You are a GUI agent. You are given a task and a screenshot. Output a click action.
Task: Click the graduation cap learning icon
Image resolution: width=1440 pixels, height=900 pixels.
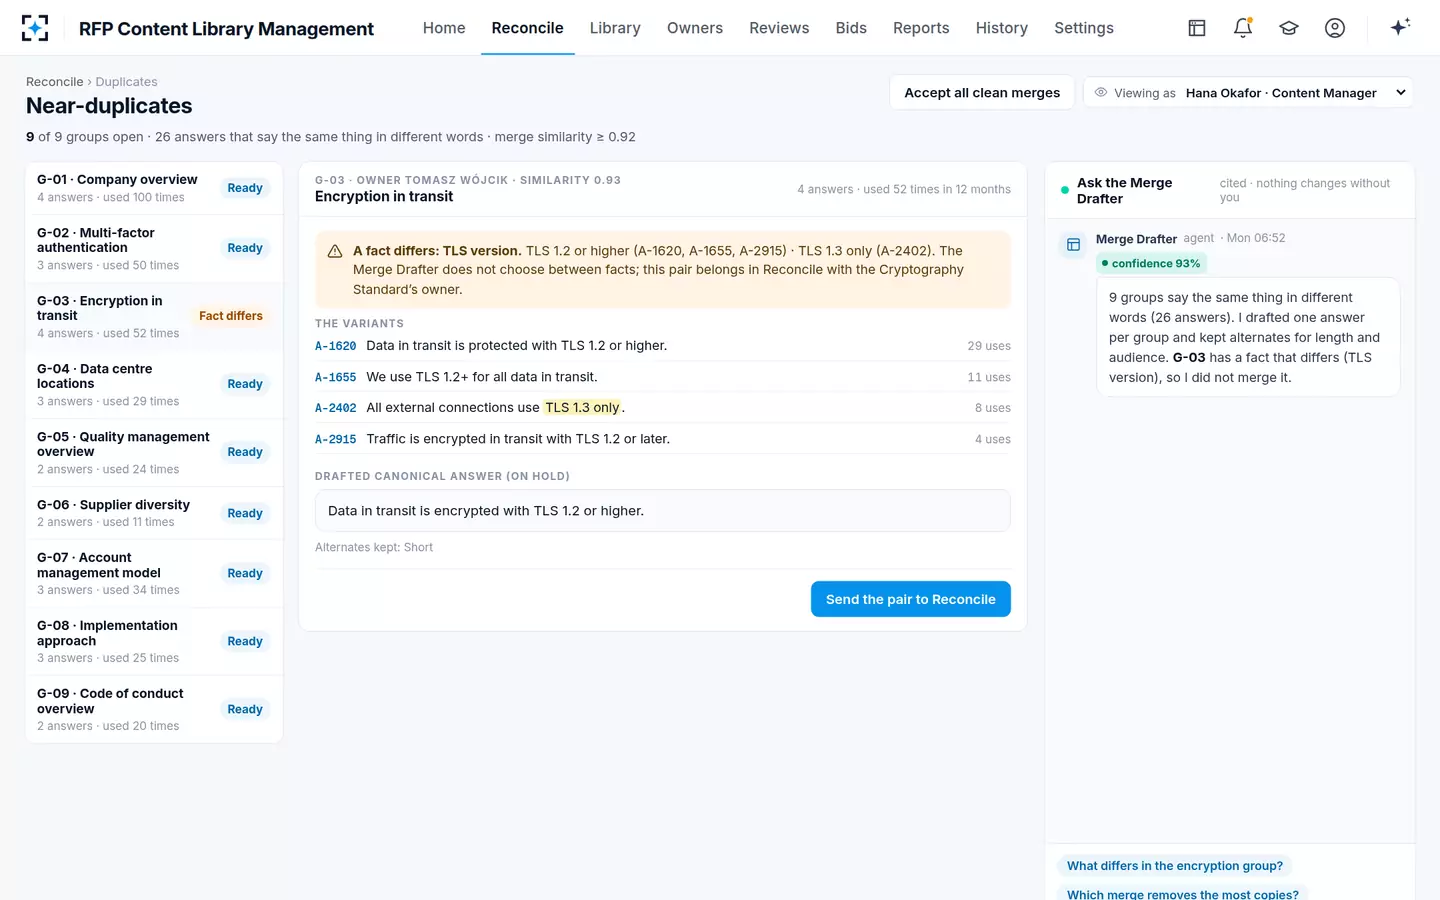(x=1289, y=28)
